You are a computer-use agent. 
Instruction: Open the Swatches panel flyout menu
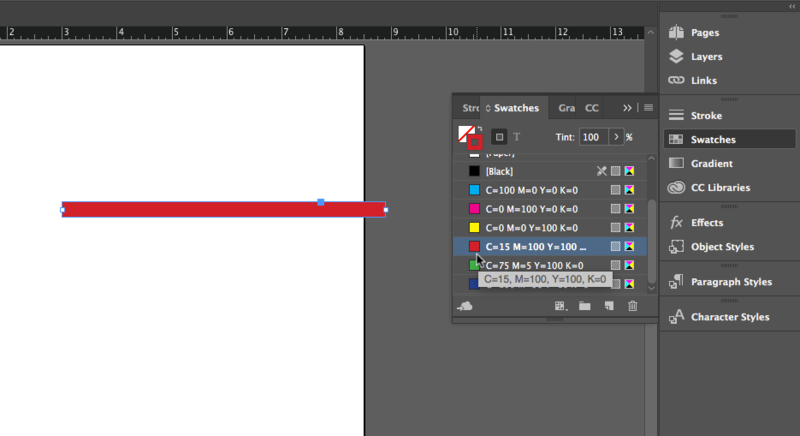pos(648,108)
